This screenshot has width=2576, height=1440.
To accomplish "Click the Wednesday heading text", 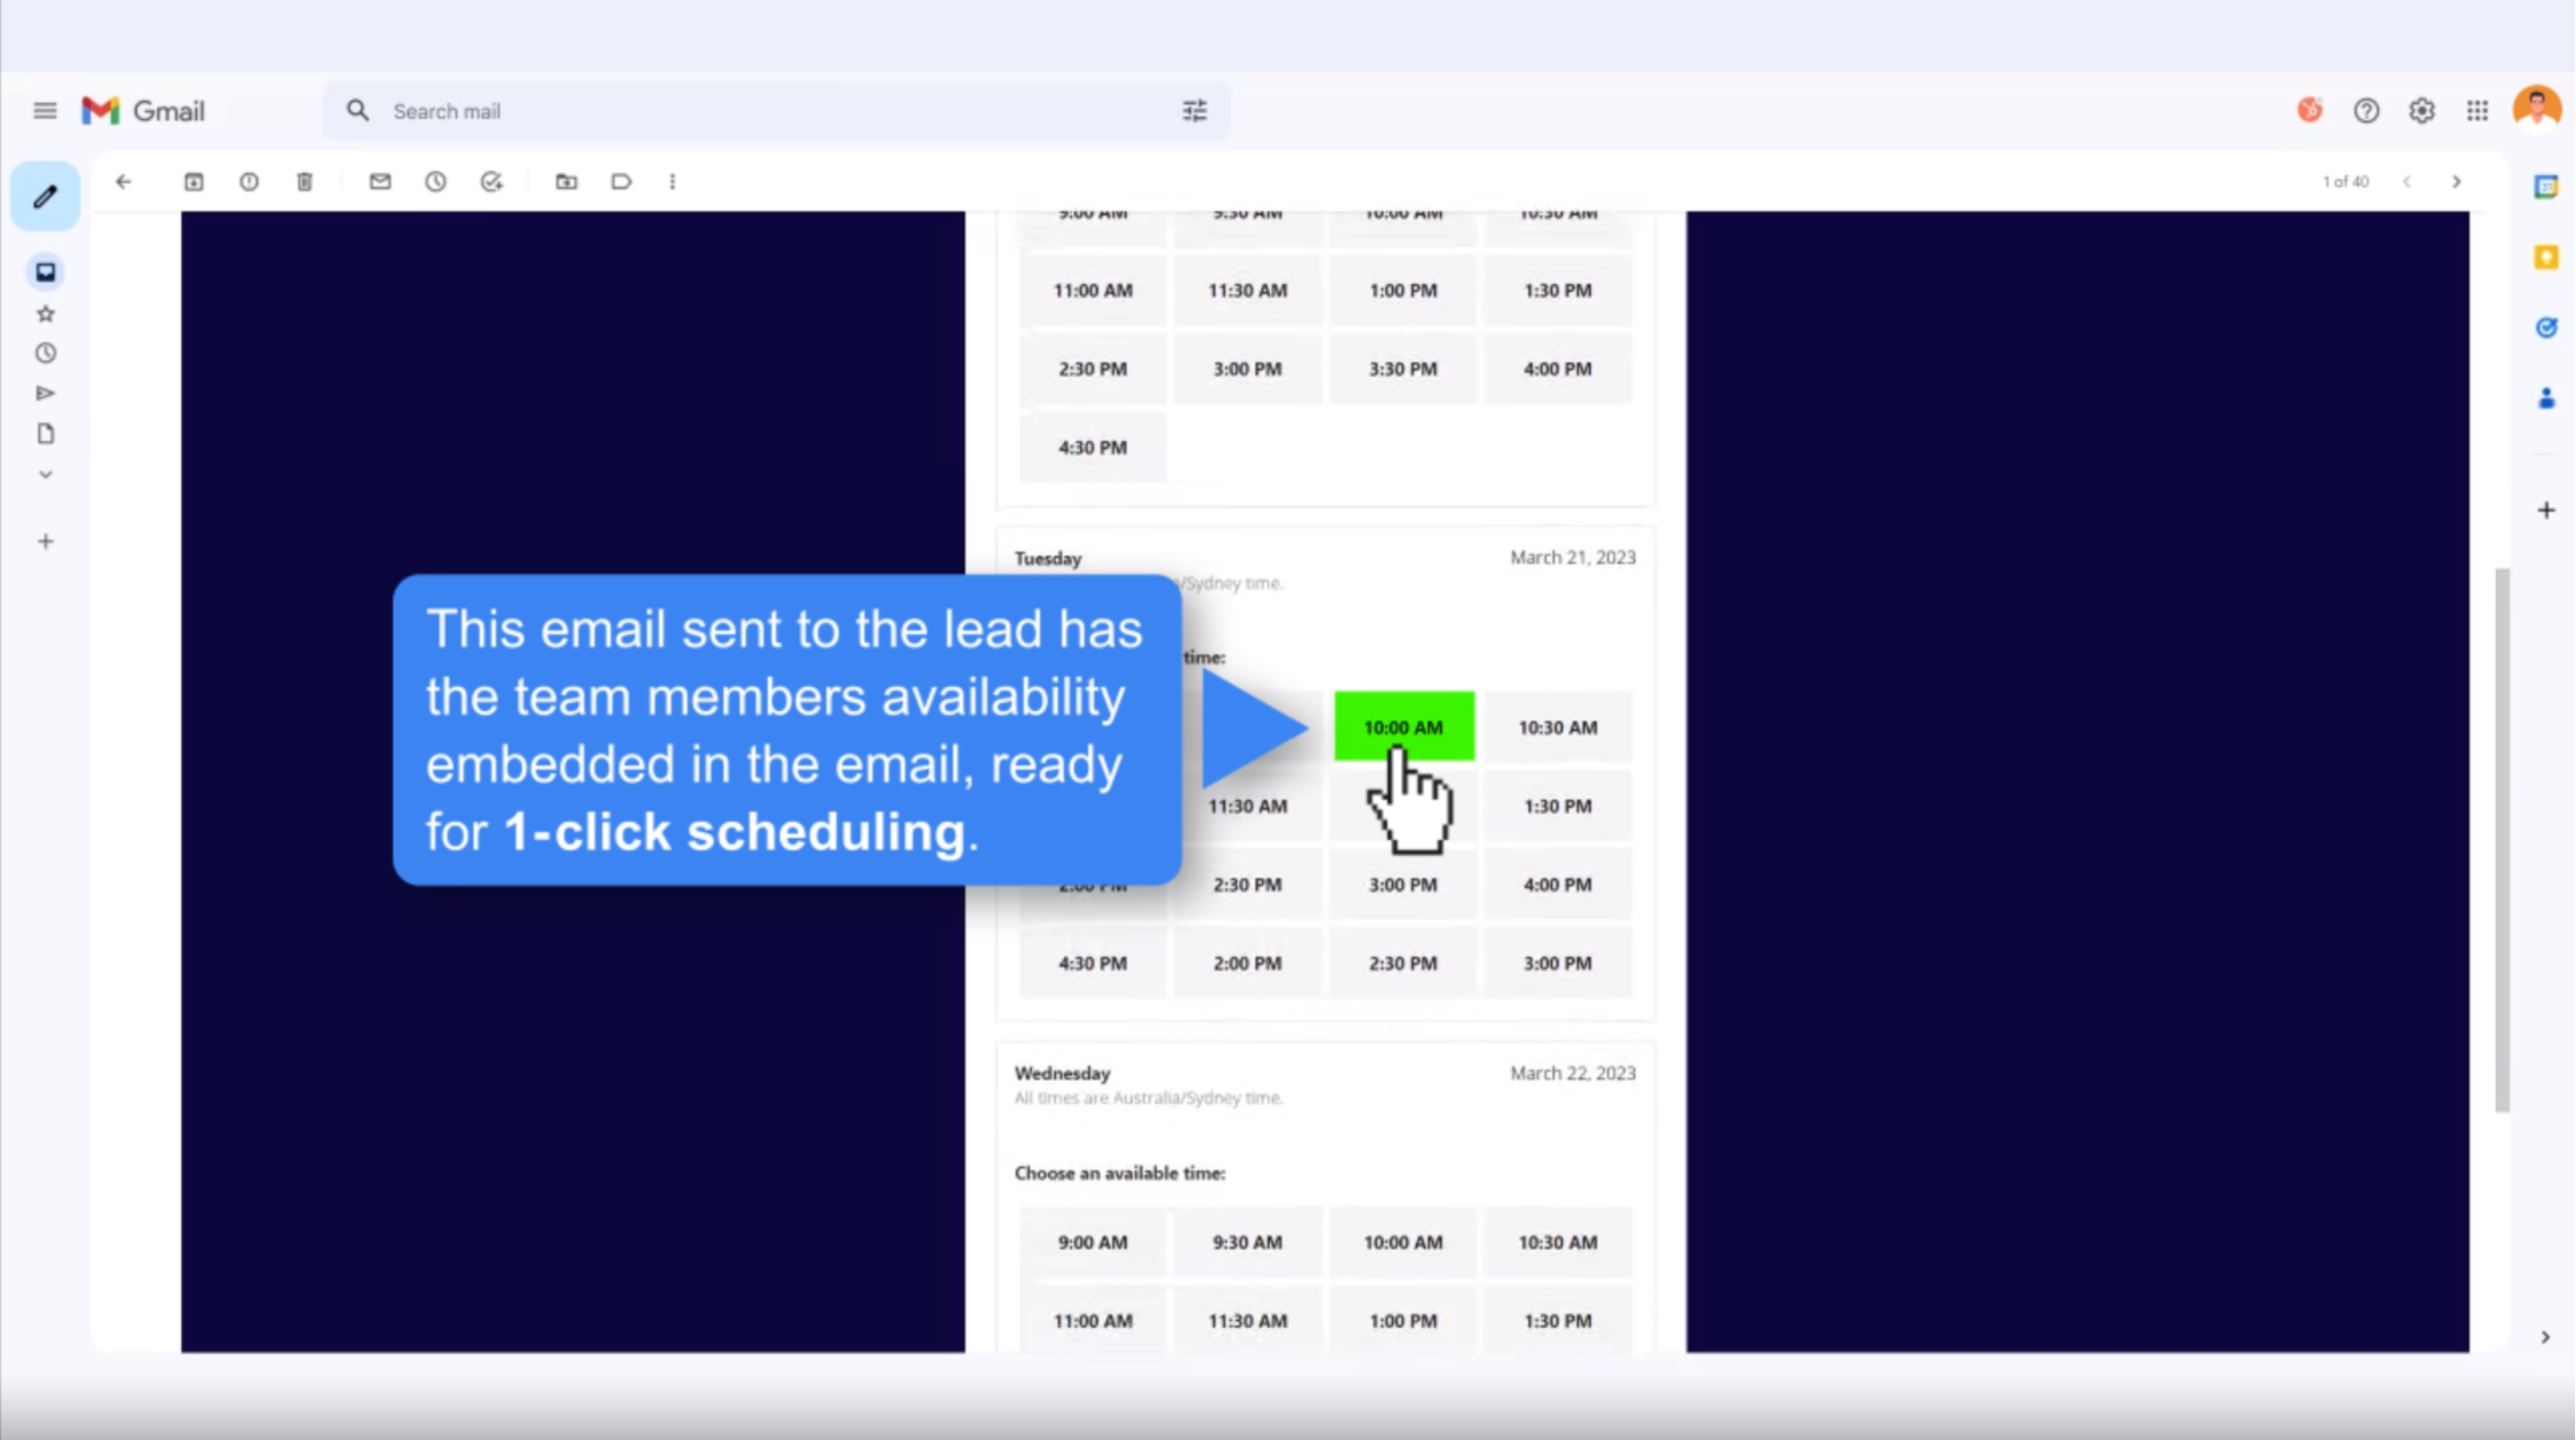I will [x=1062, y=1073].
